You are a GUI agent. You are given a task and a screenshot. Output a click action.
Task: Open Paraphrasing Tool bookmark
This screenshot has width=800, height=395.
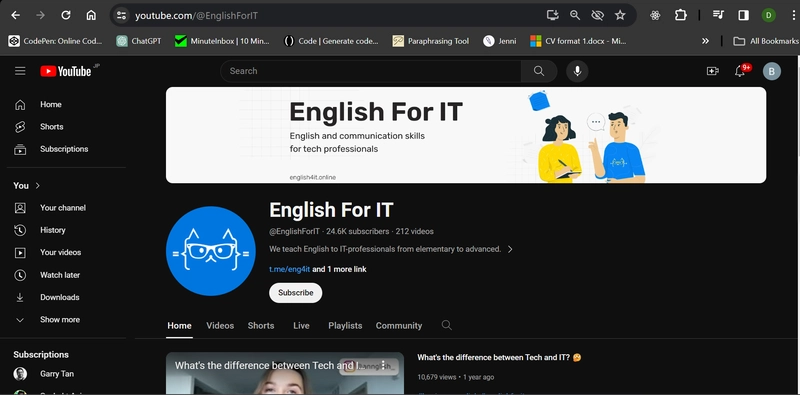coord(431,41)
